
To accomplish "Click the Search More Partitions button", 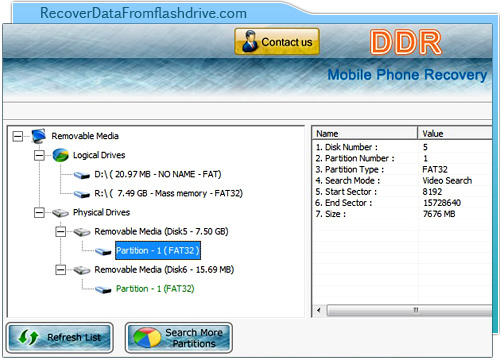I will [179, 338].
